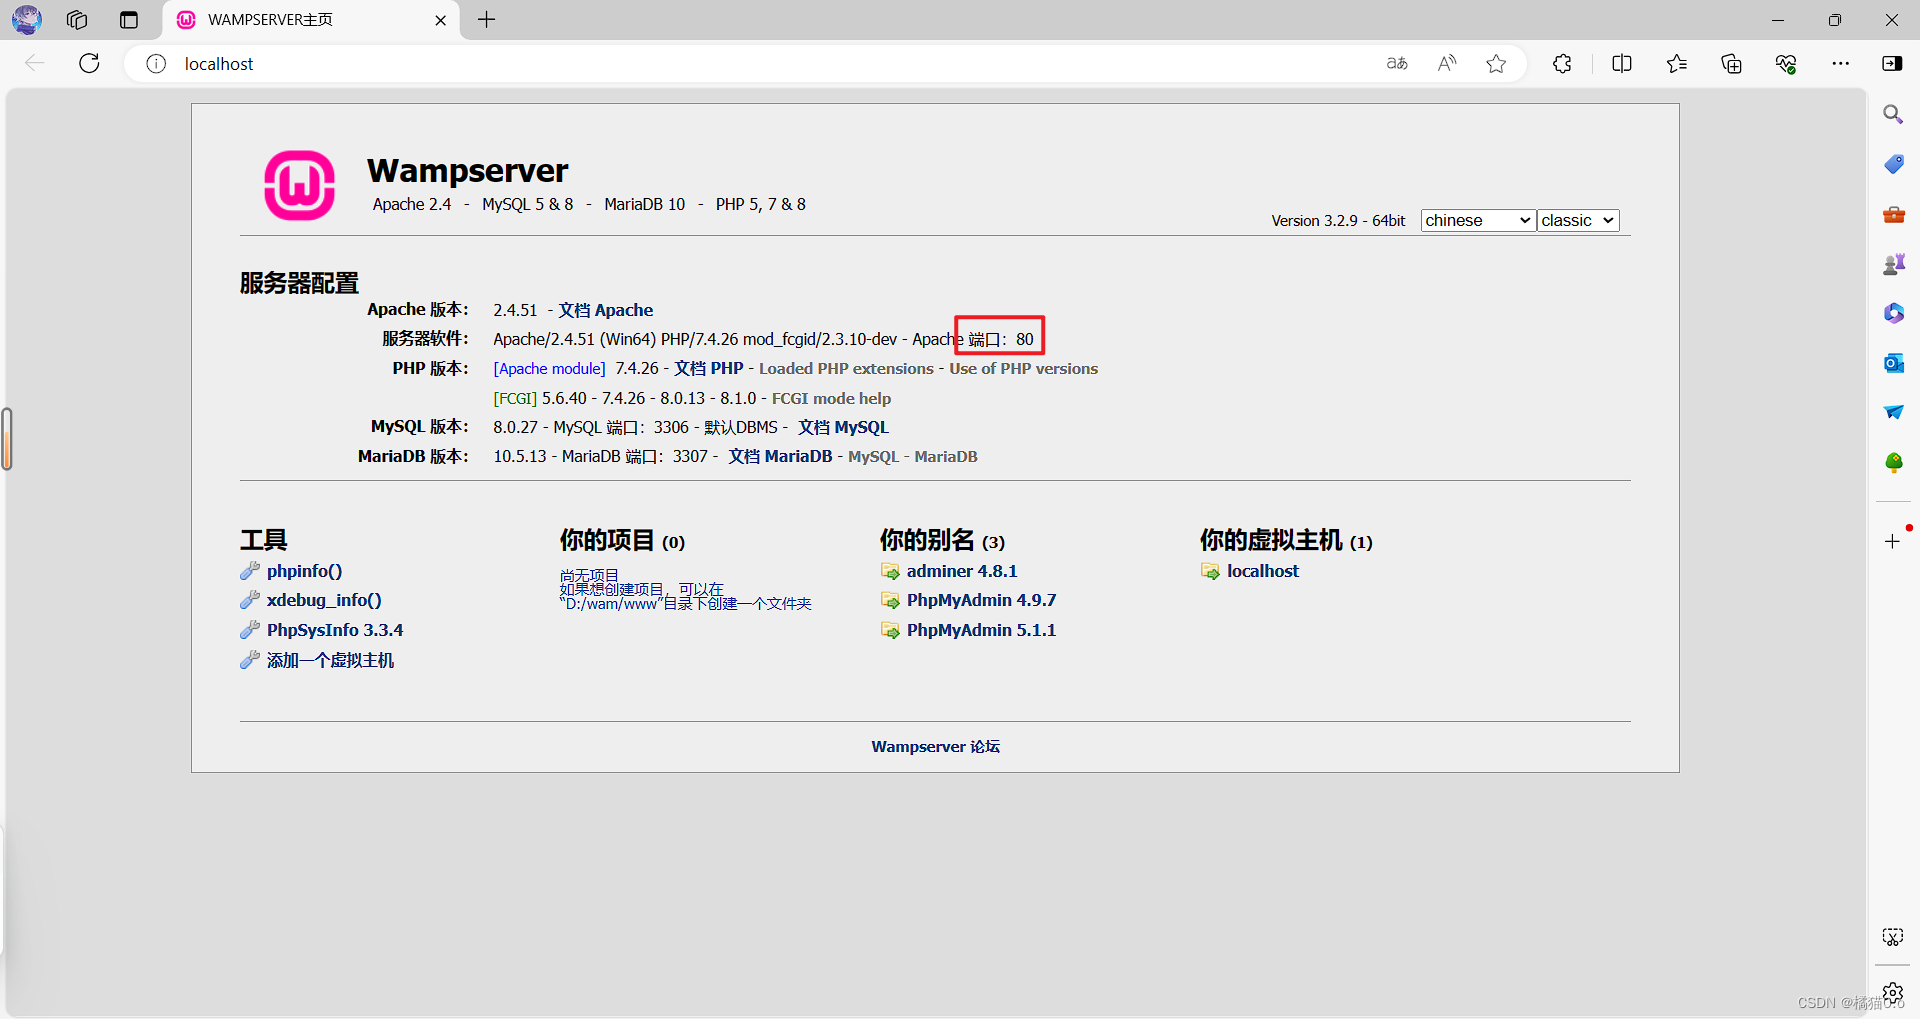1920x1019 pixels.
Task: Add page to favorites star icon
Action: click(1496, 64)
